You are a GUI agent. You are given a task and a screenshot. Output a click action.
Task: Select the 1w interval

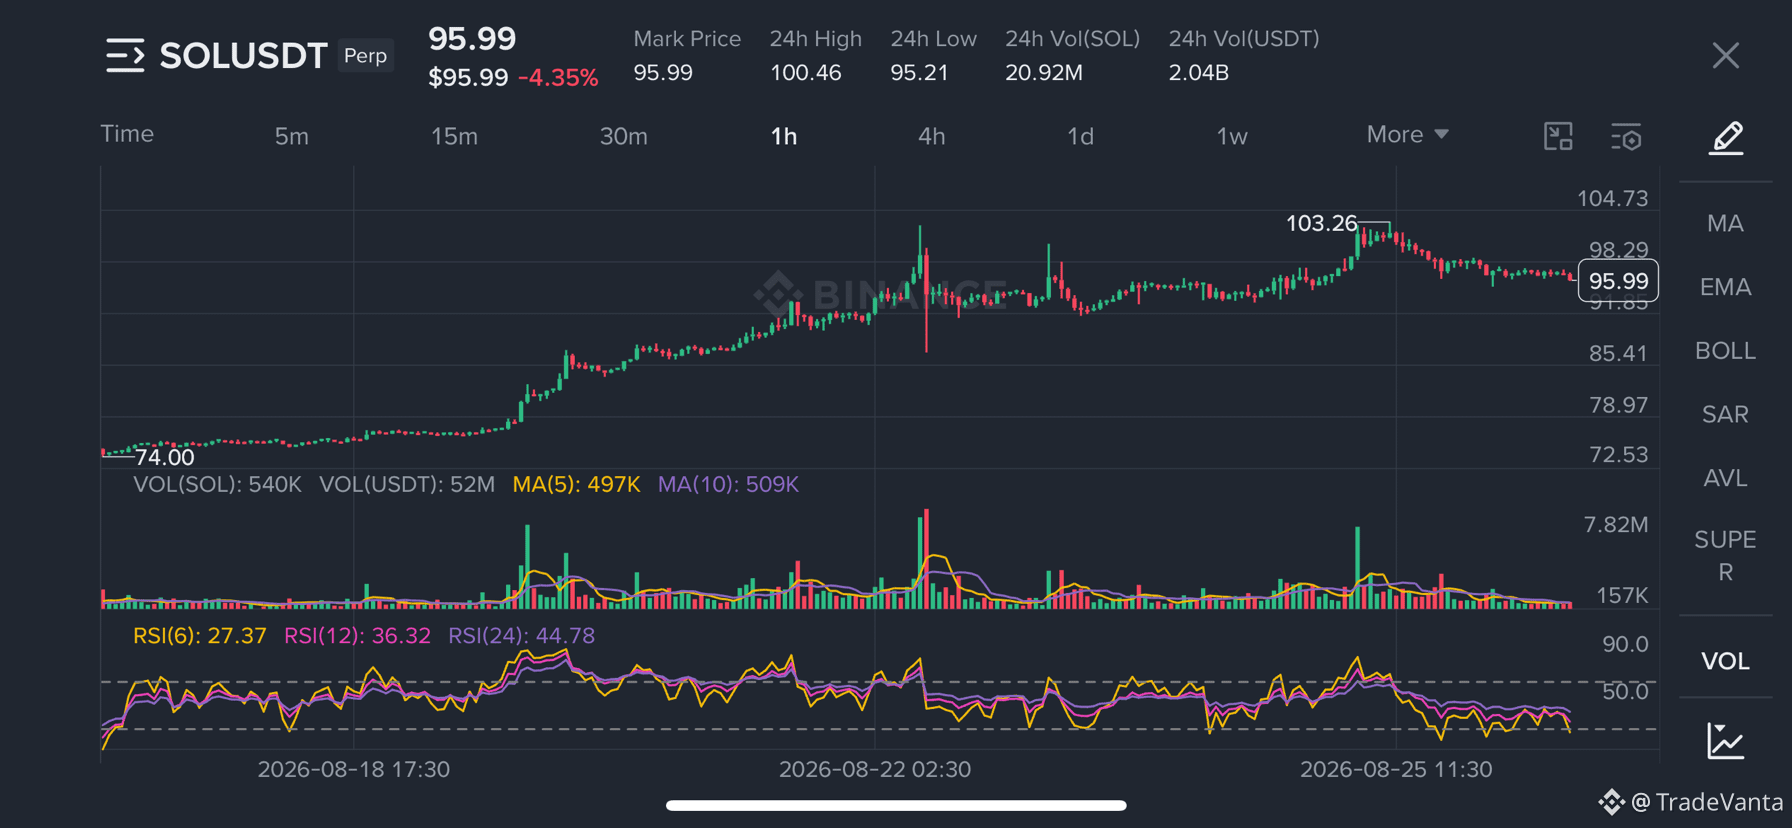[x=1232, y=136]
